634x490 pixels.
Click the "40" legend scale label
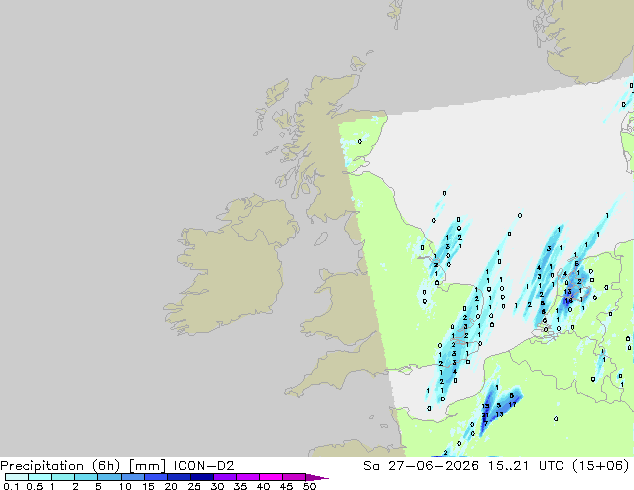click(263, 486)
